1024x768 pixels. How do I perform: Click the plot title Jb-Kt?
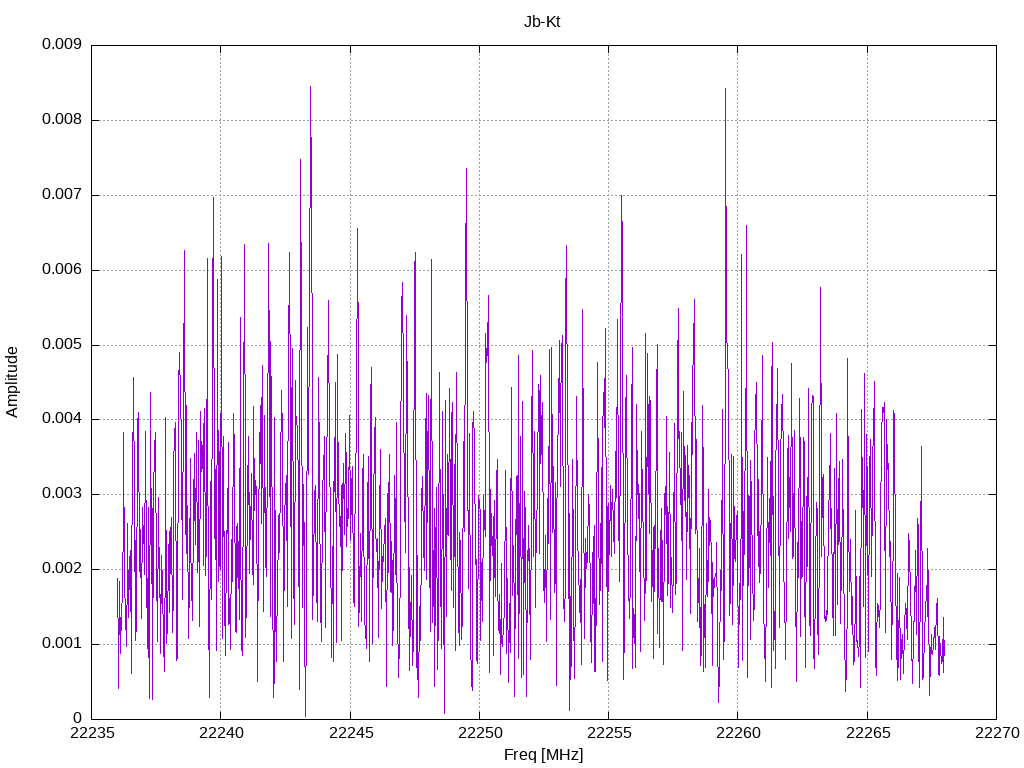542,22
